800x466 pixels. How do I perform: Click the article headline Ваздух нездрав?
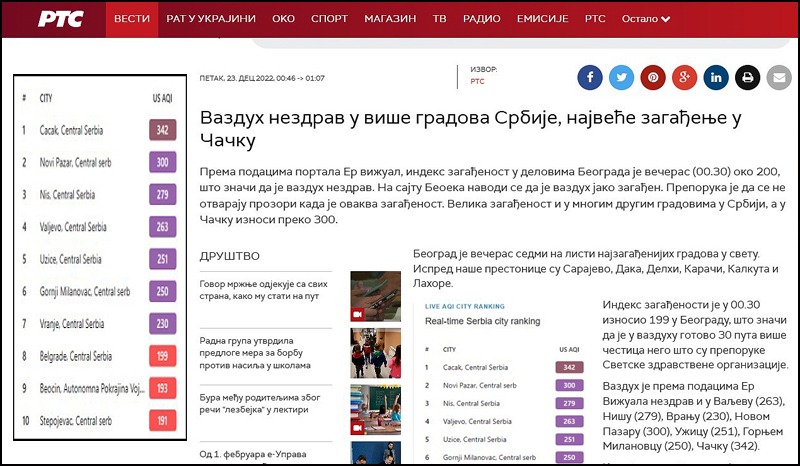coord(470,128)
